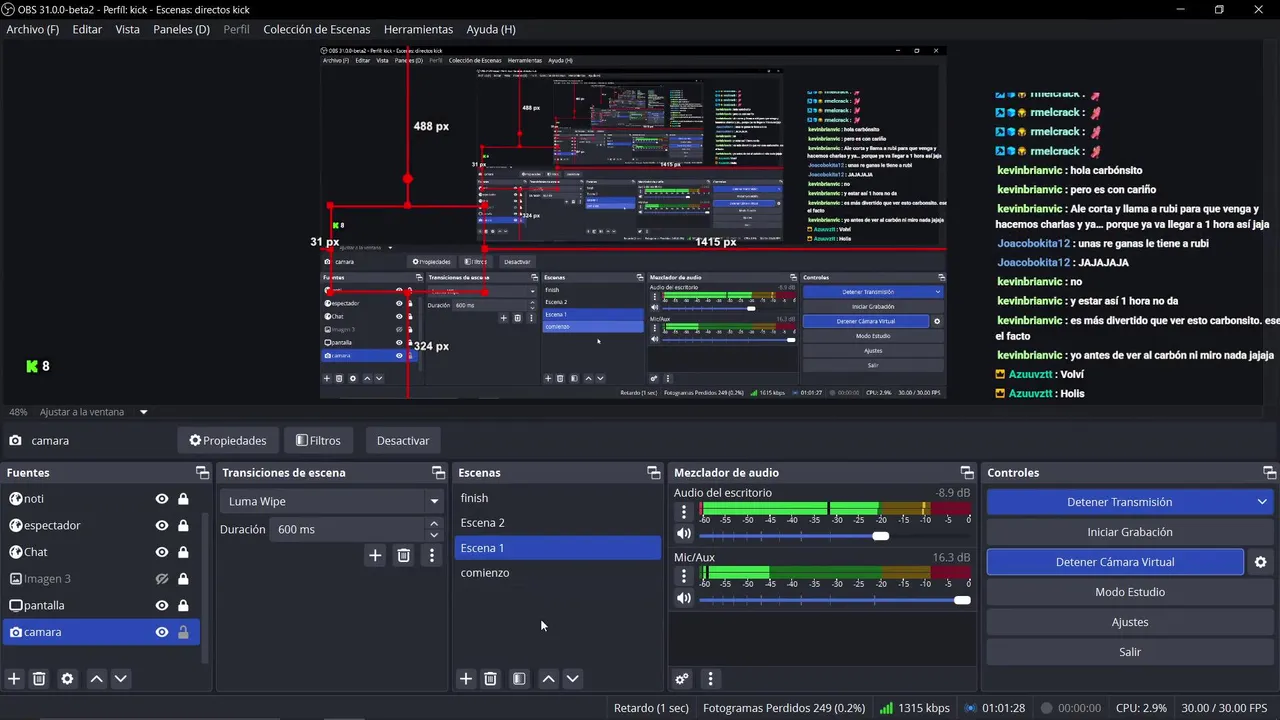Image resolution: width=1280 pixels, height=720 pixels.
Task: Add a new scene transition
Action: [x=375, y=555]
